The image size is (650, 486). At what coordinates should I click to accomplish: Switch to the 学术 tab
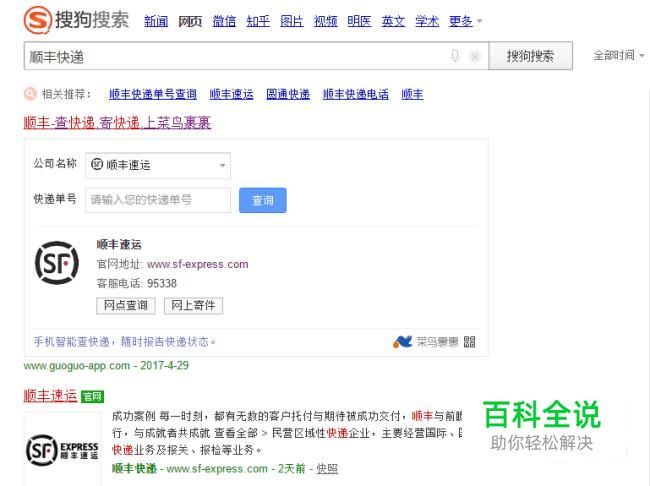click(427, 21)
